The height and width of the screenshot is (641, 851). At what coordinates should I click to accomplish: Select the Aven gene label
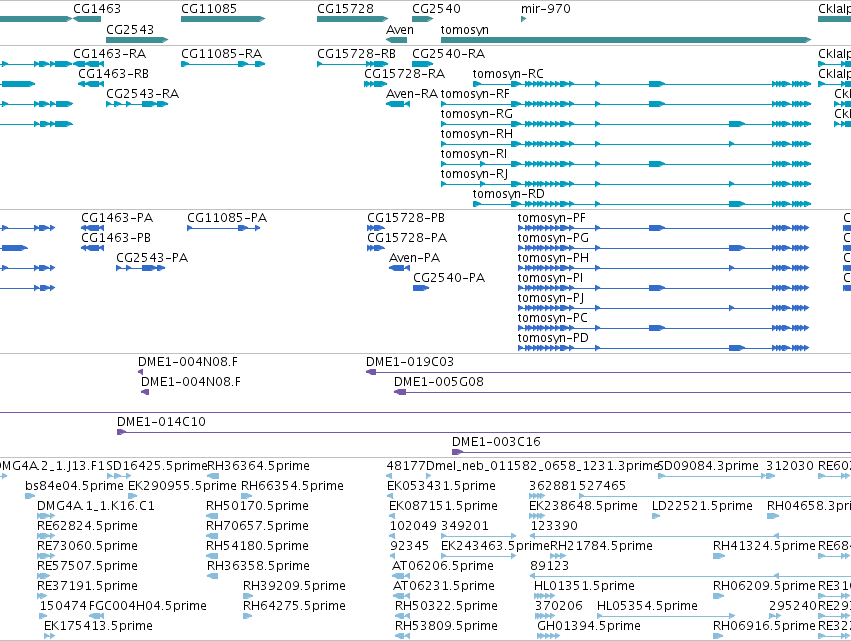[x=399, y=29]
